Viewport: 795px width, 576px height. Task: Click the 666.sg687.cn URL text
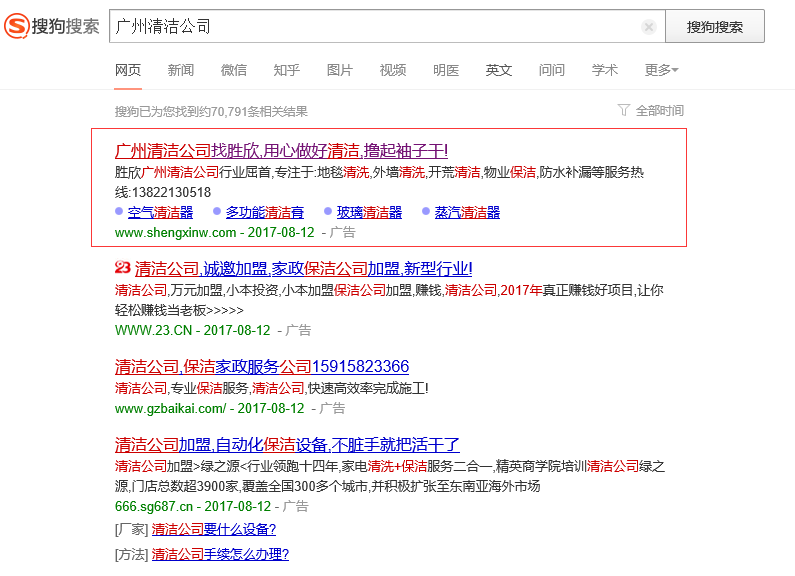[154, 506]
